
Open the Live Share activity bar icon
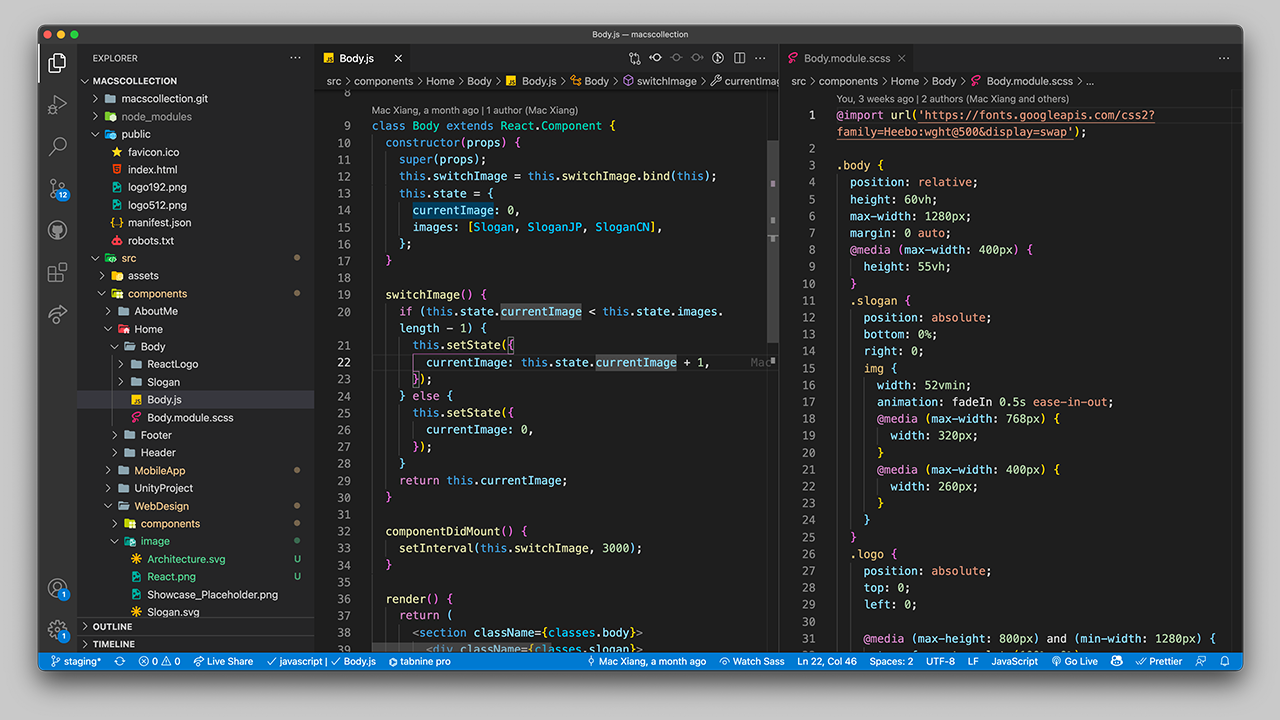click(x=58, y=314)
